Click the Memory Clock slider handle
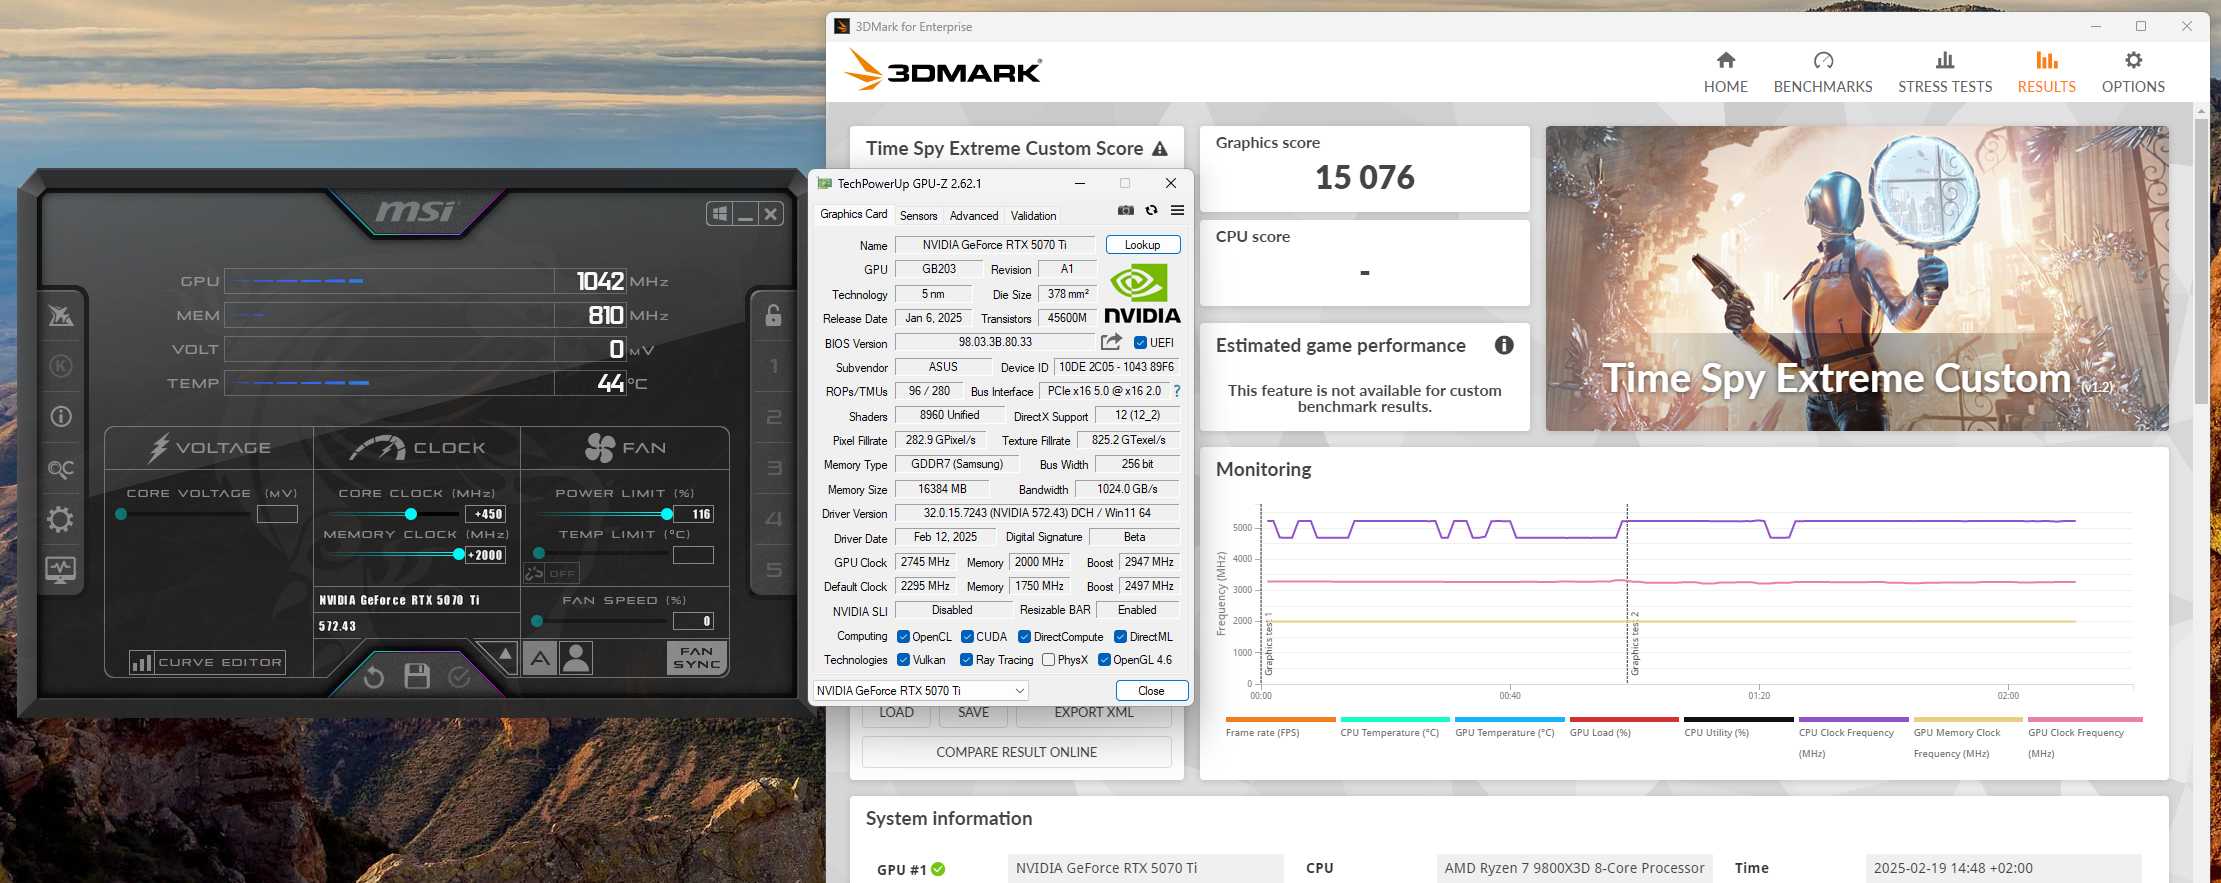This screenshot has width=2221, height=883. (x=459, y=554)
